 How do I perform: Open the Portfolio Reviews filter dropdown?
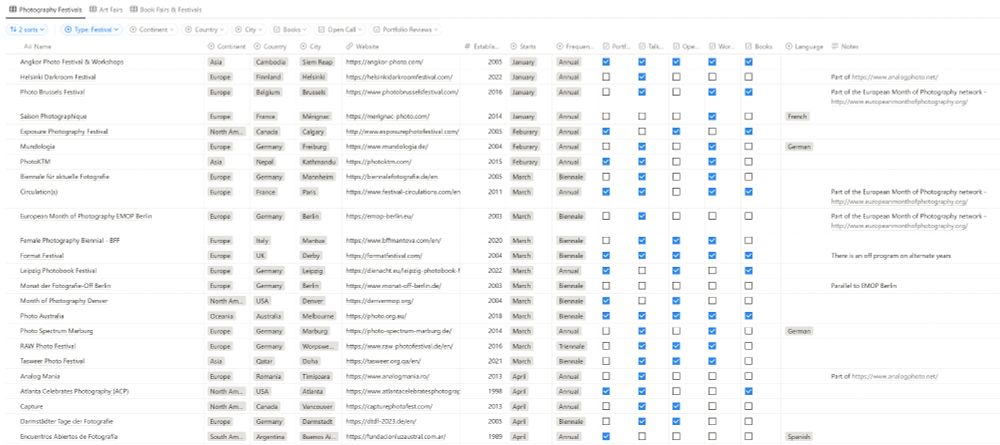coord(406,29)
